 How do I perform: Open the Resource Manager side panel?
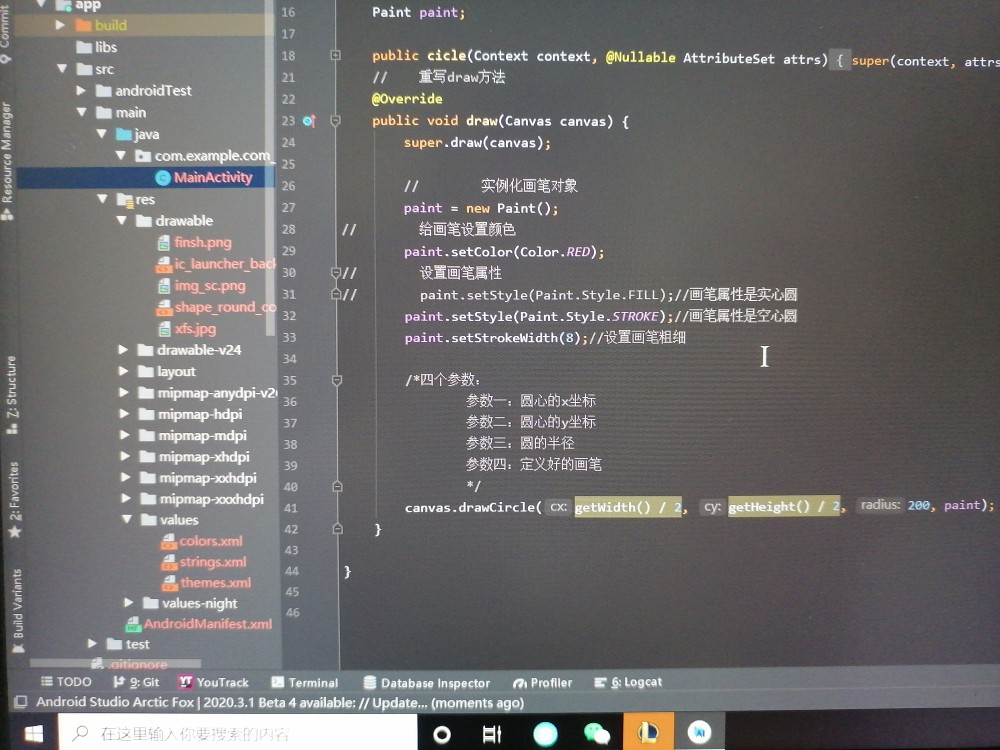tap(7, 161)
